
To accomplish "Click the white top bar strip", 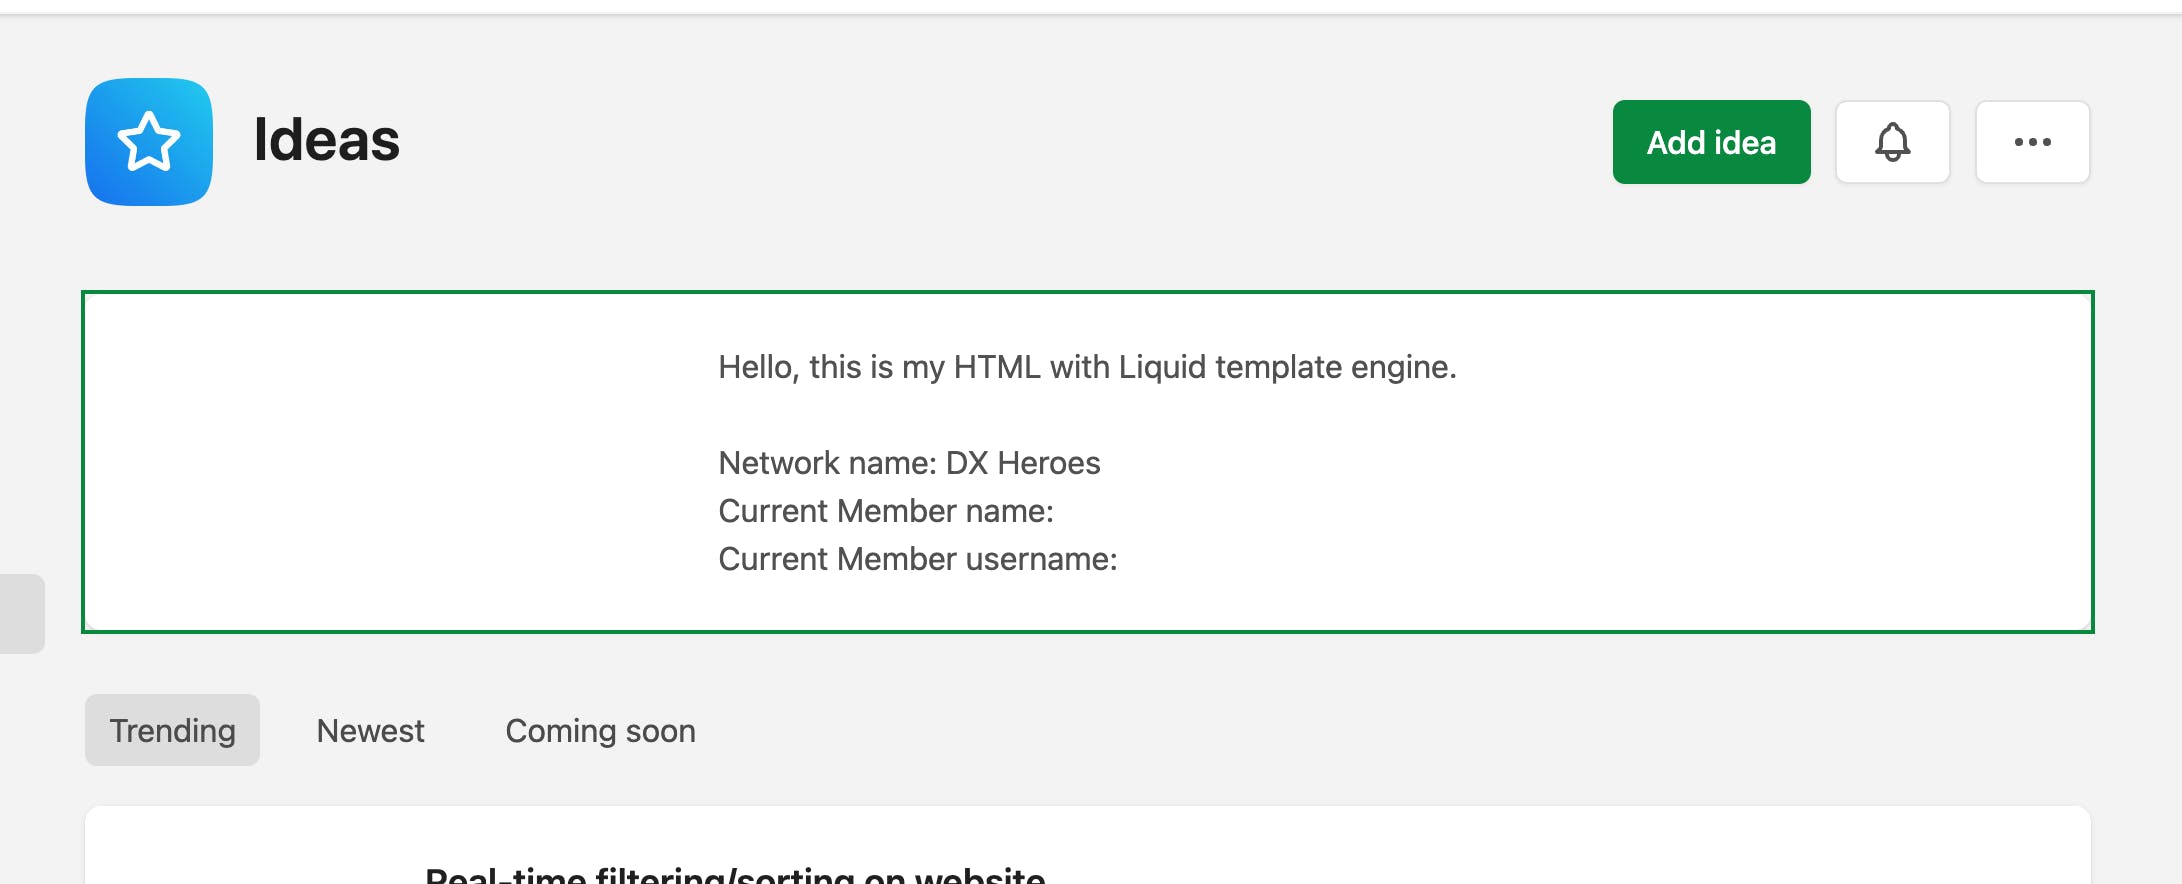I will pos(1090,6).
